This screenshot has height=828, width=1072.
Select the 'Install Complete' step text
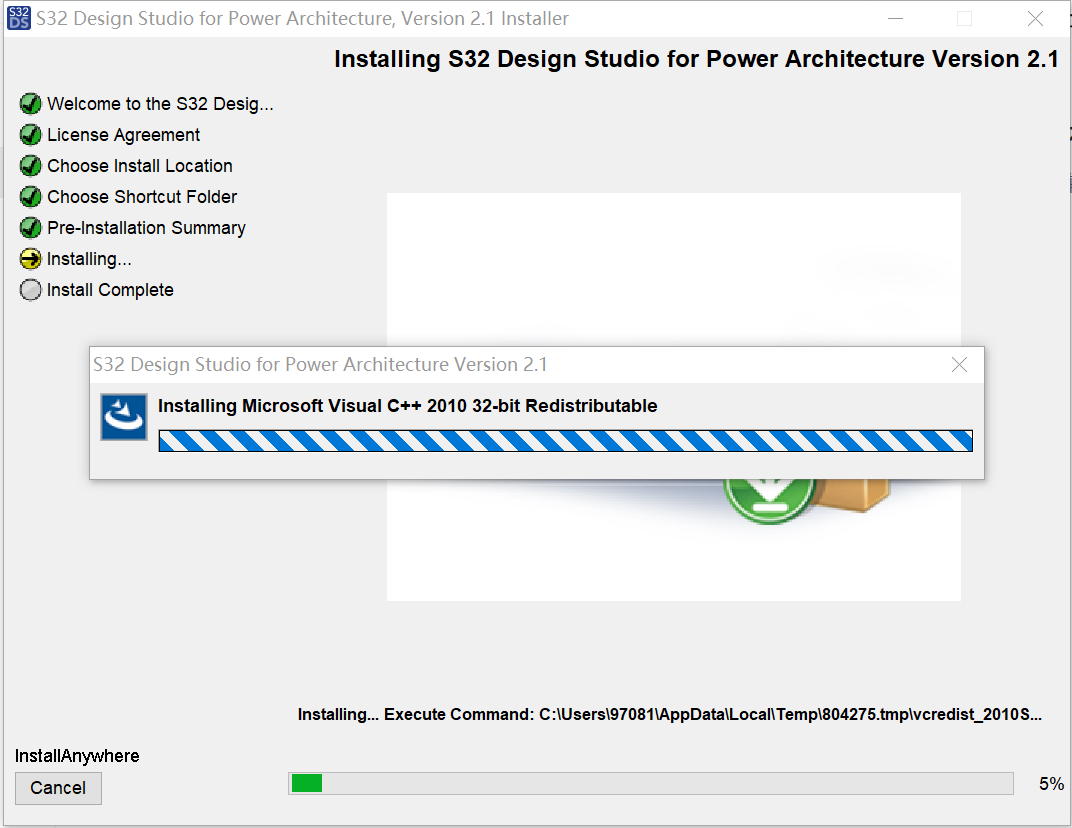[x=110, y=290]
